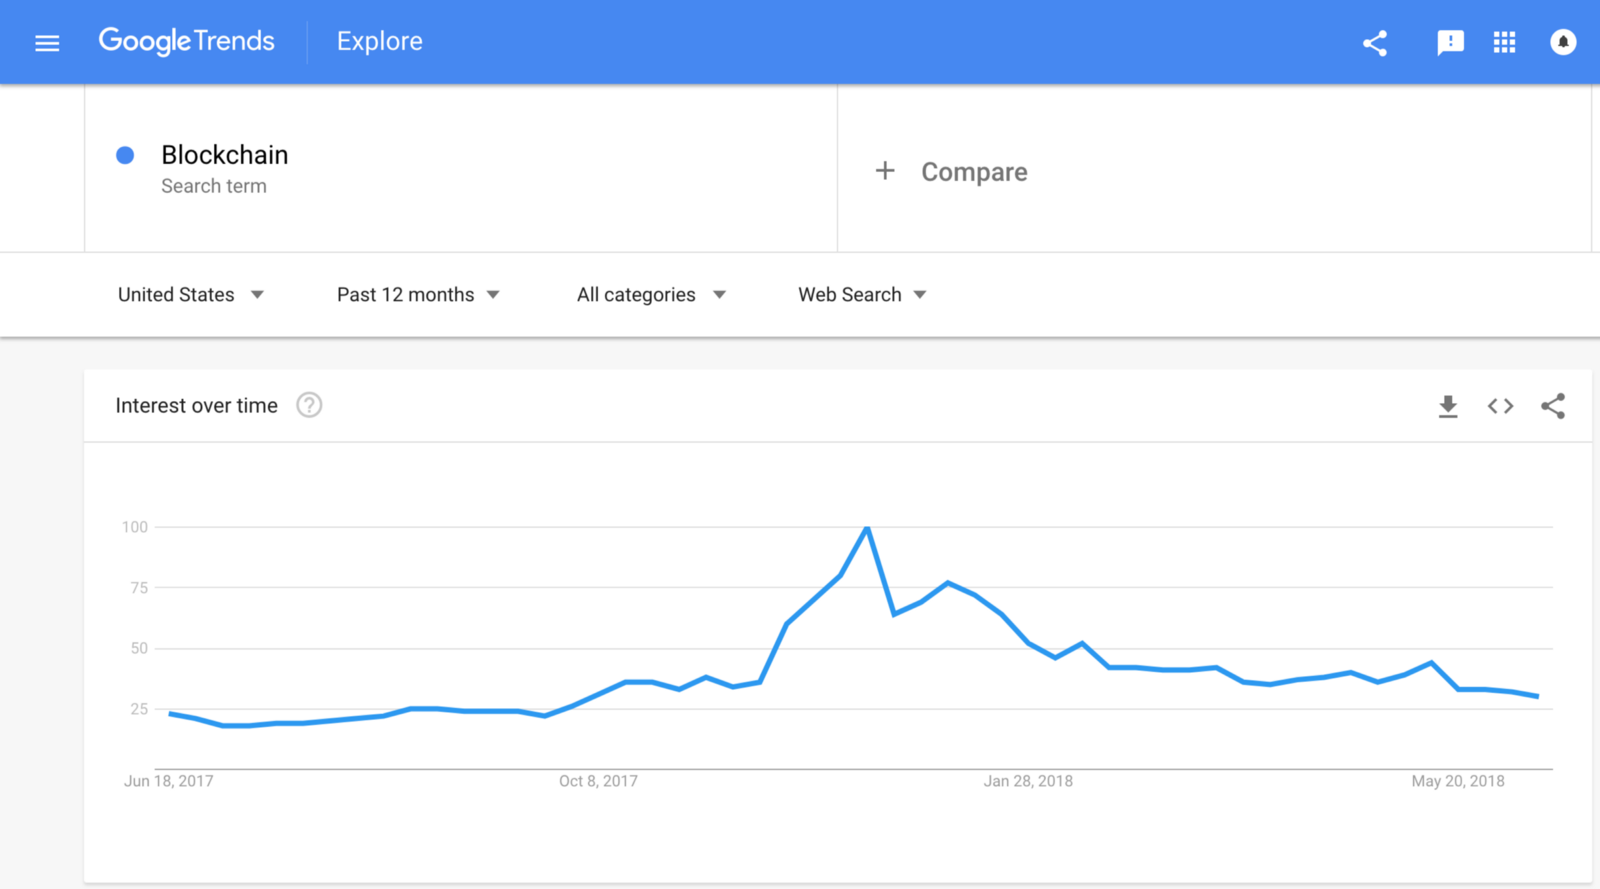
Task: Click the embed code icon
Action: pos(1500,406)
